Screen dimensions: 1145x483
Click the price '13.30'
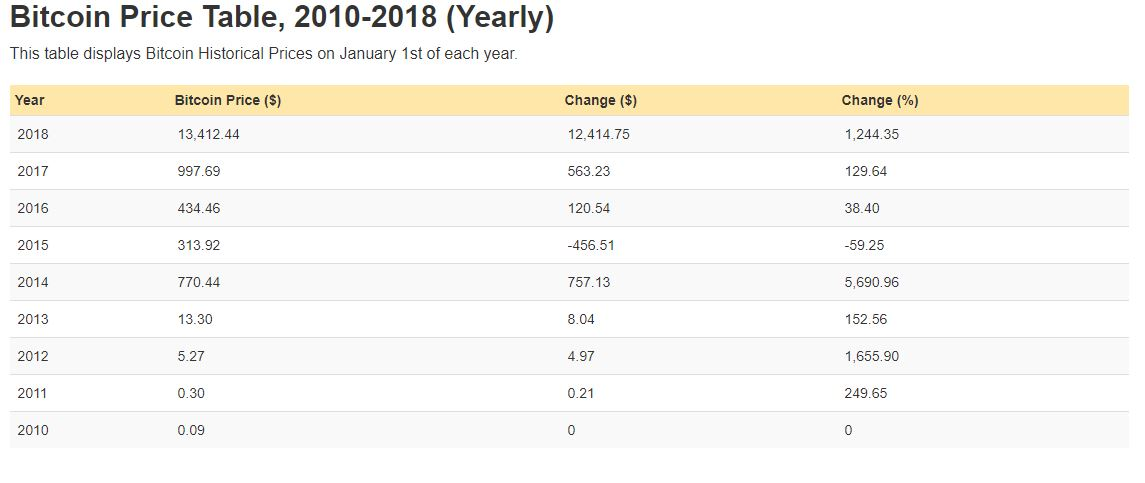pos(195,319)
